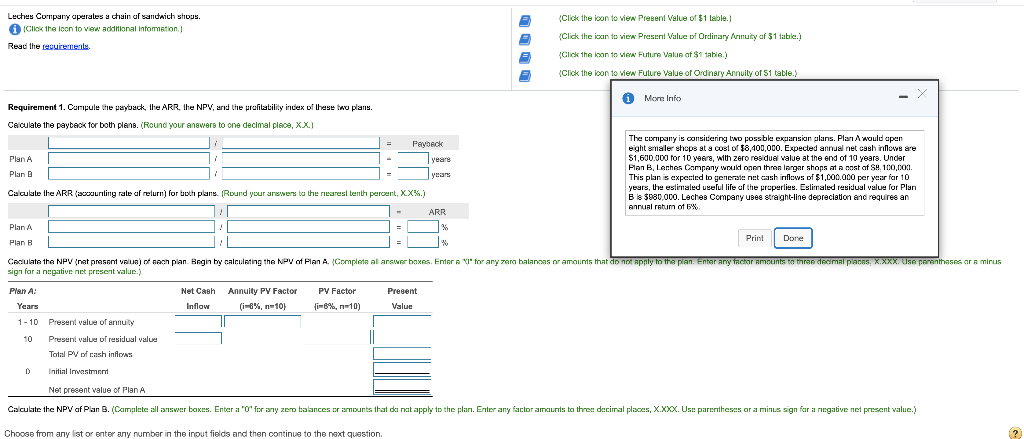
Task: Click Plan B ARR percent result field
Action: 423,243
